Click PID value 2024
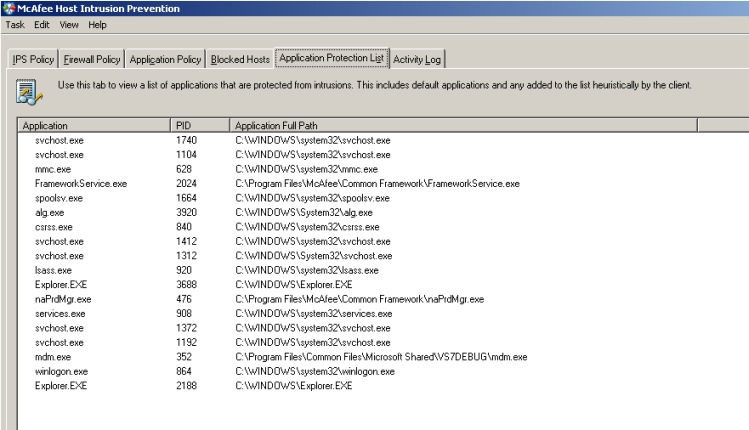This screenshot has width=749, height=430. pyautogui.click(x=186, y=183)
